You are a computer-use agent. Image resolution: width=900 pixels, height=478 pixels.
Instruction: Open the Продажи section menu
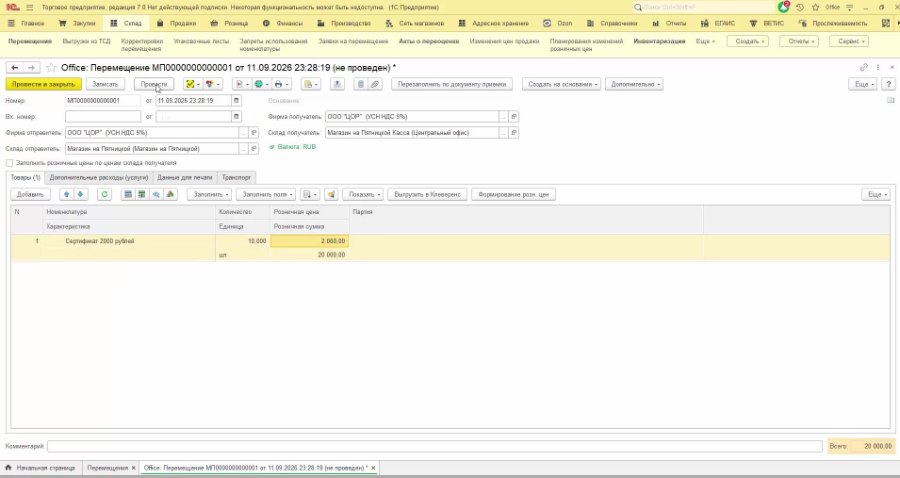pos(177,24)
